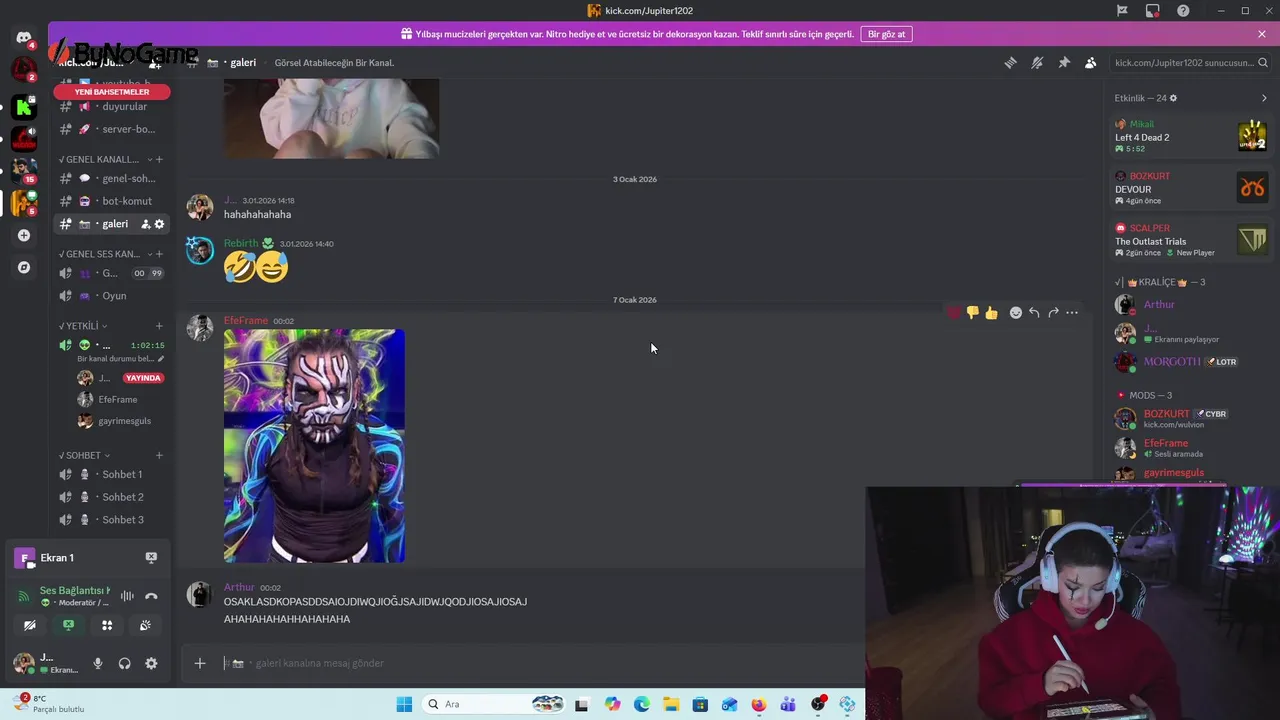Image resolution: width=1280 pixels, height=720 pixels.
Task: Jump to new mentions 'YENİ BAHSETMELER'
Action: click(x=112, y=92)
